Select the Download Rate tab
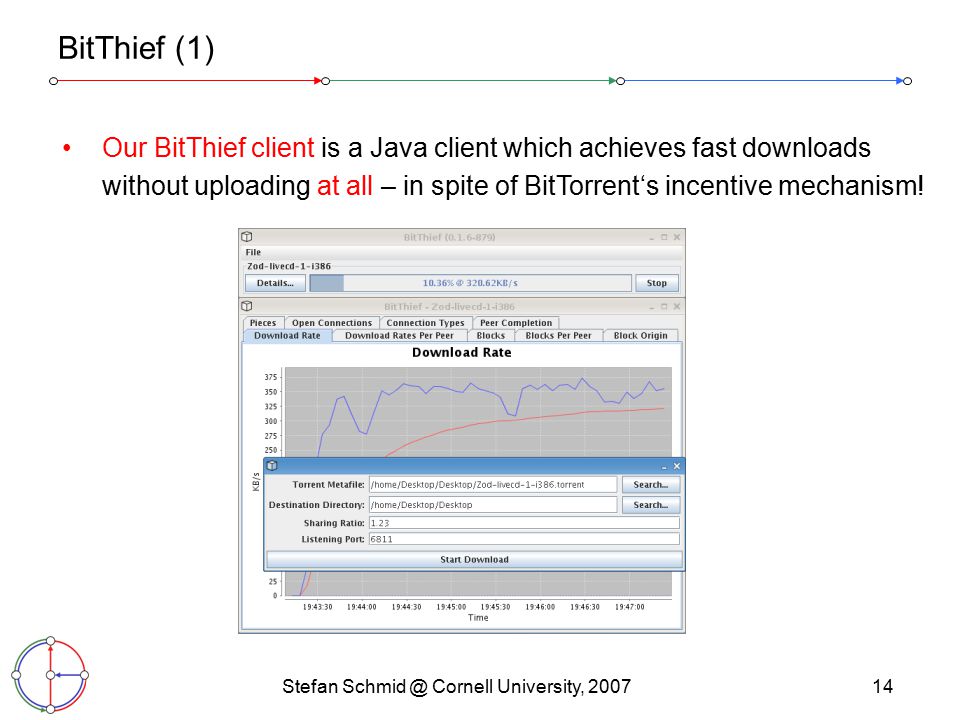960x720 pixels. click(x=287, y=336)
